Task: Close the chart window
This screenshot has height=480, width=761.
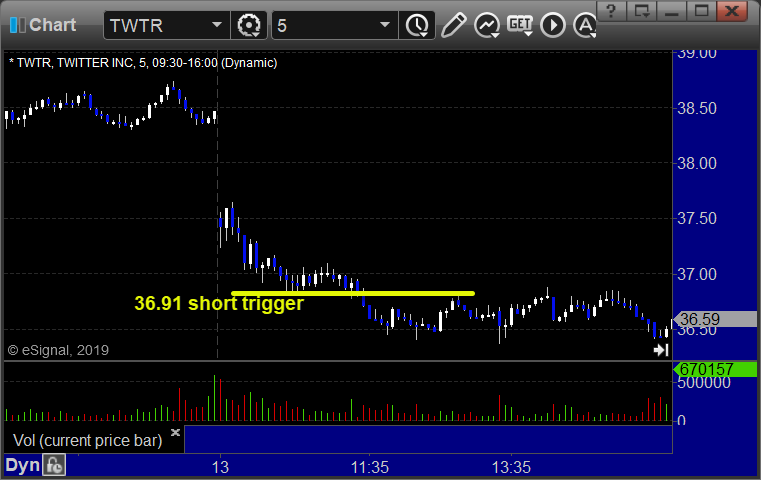Action: [x=733, y=11]
